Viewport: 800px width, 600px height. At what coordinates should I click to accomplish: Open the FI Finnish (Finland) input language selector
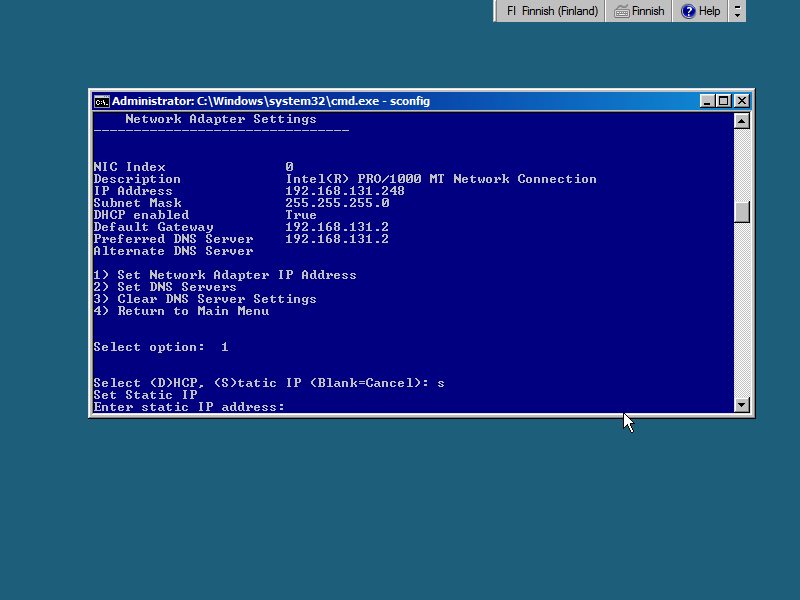click(552, 11)
